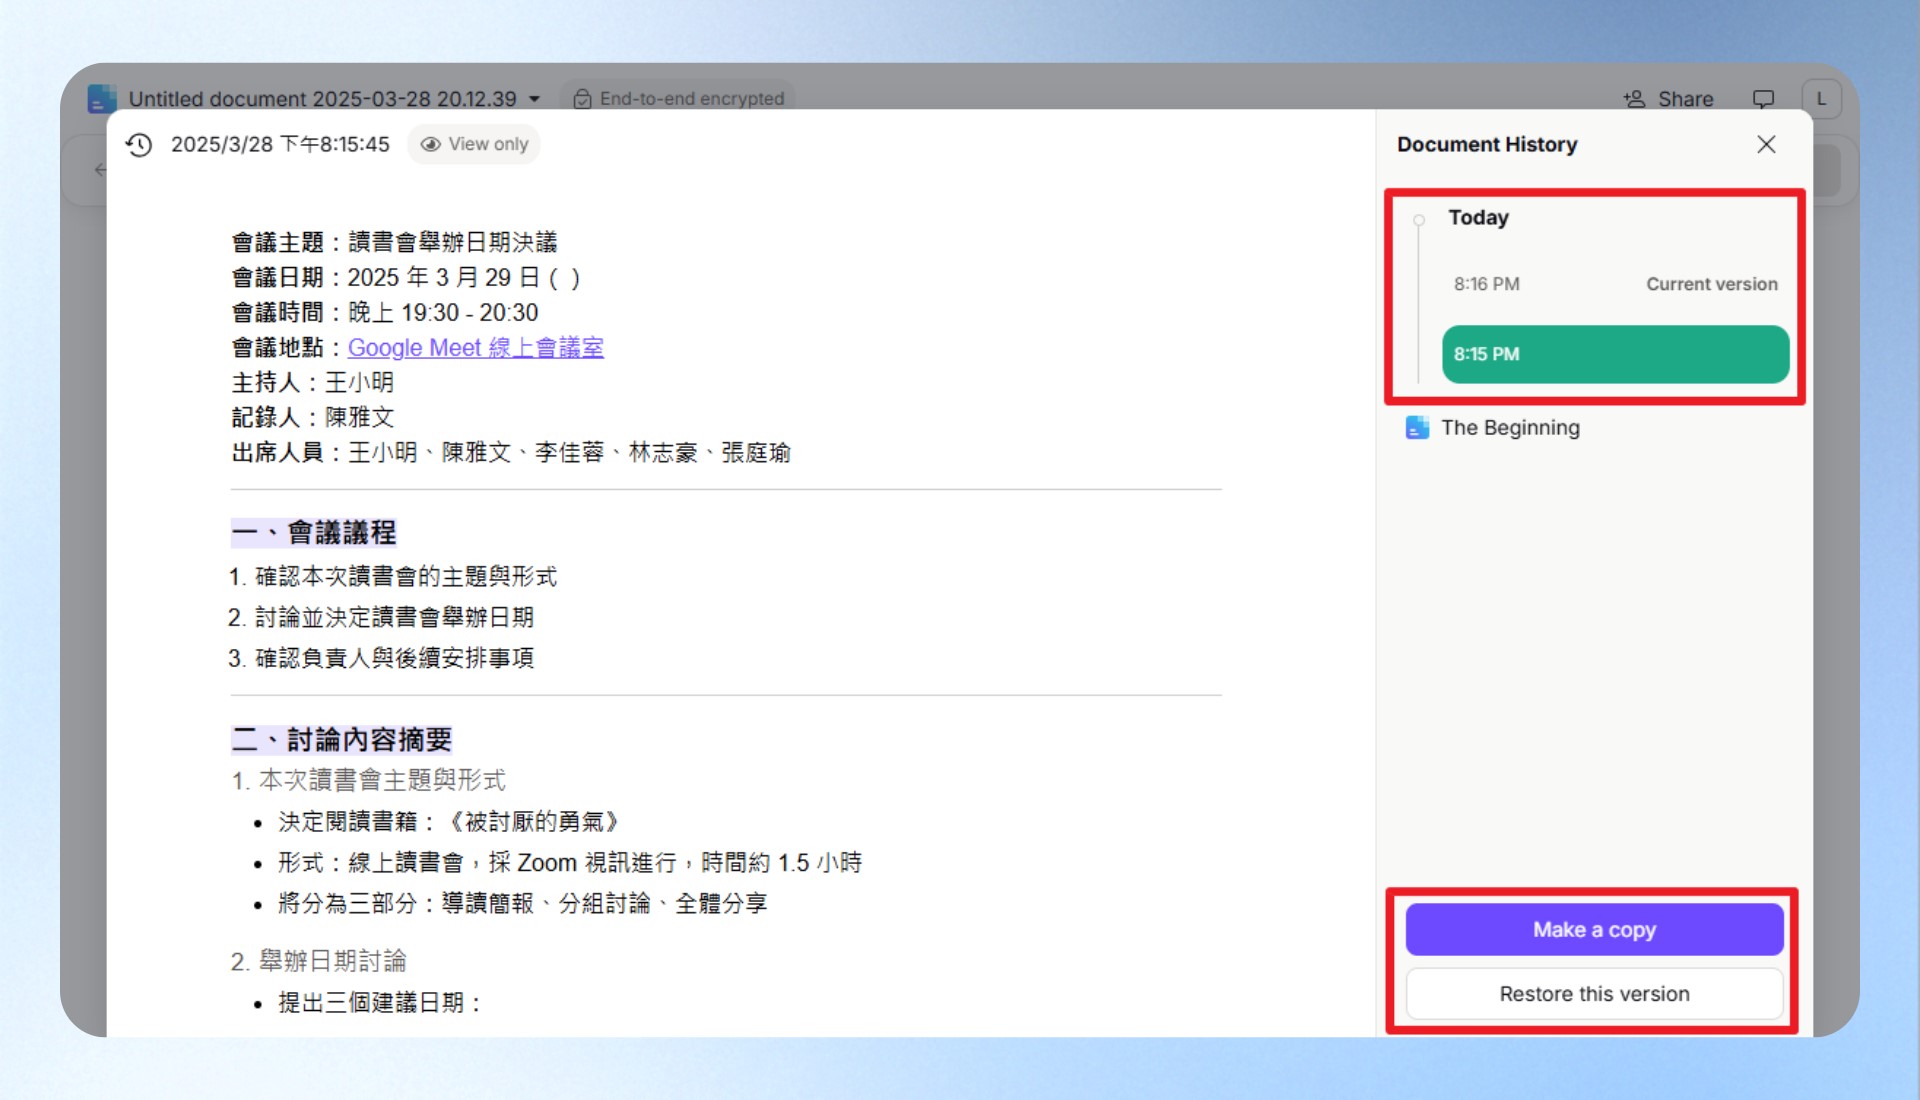Click the back arrow at left edge
The image size is (1920, 1100).
point(100,170)
